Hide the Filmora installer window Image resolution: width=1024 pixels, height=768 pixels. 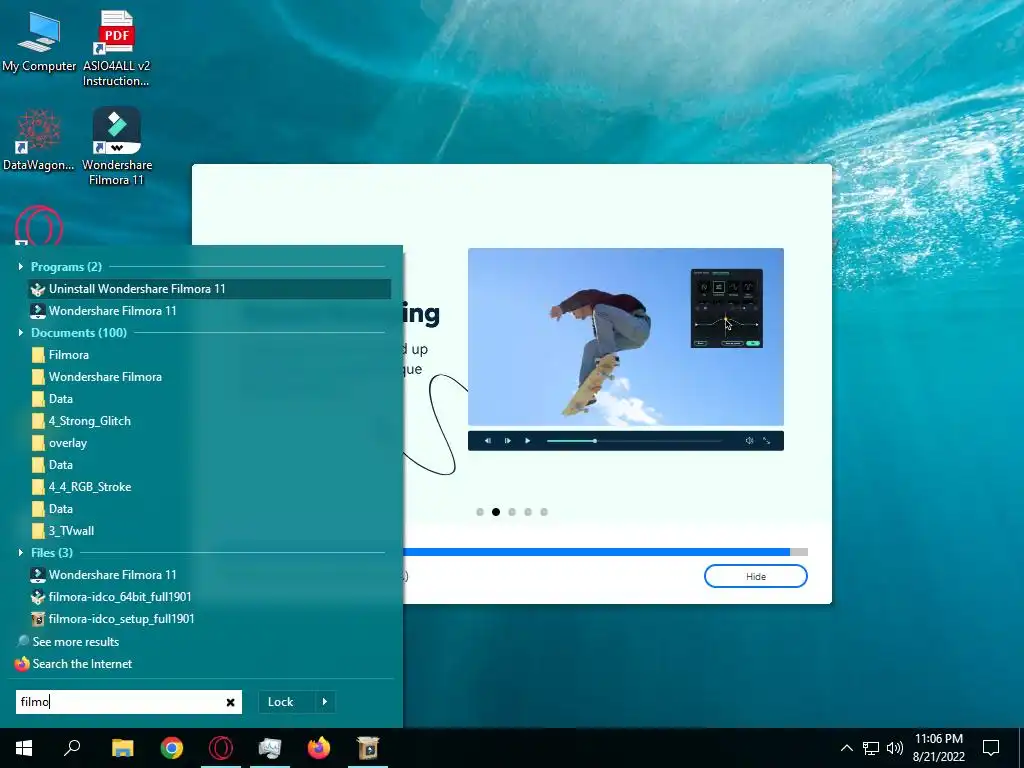(756, 576)
